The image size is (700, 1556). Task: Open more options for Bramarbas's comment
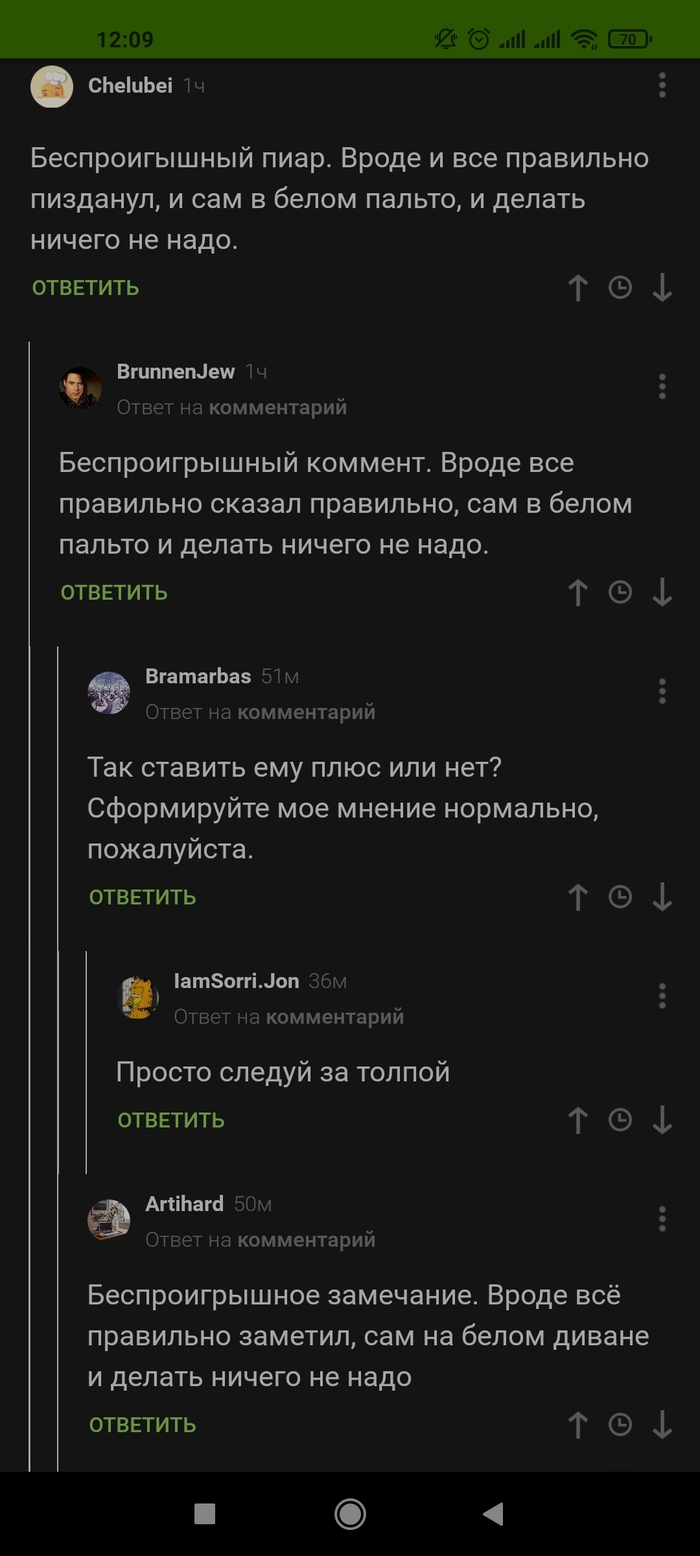tap(662, 691)
